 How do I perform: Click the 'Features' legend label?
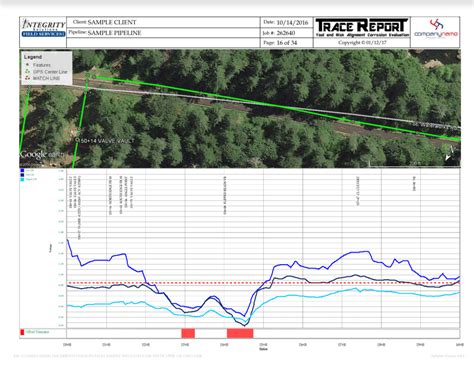pyautogui.click(x=42, y=65)
